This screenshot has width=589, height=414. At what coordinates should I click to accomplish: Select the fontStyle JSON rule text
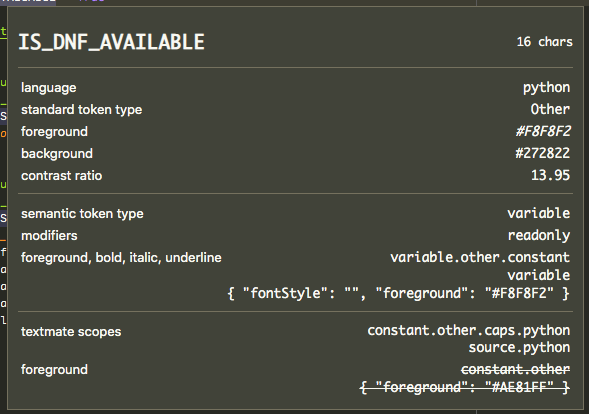coord(399,293)
